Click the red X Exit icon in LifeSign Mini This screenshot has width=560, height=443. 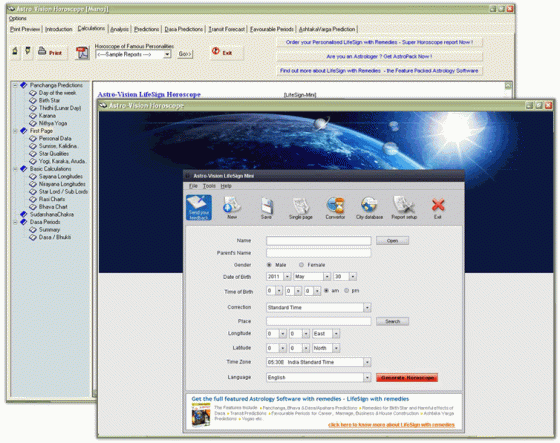438,208
